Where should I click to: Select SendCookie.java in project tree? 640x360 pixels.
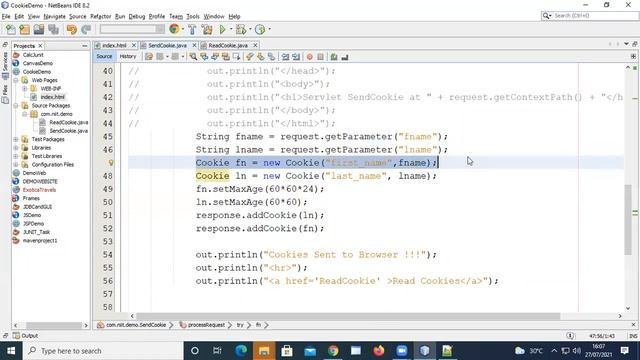pyautogui.click(x=68, y=131)
